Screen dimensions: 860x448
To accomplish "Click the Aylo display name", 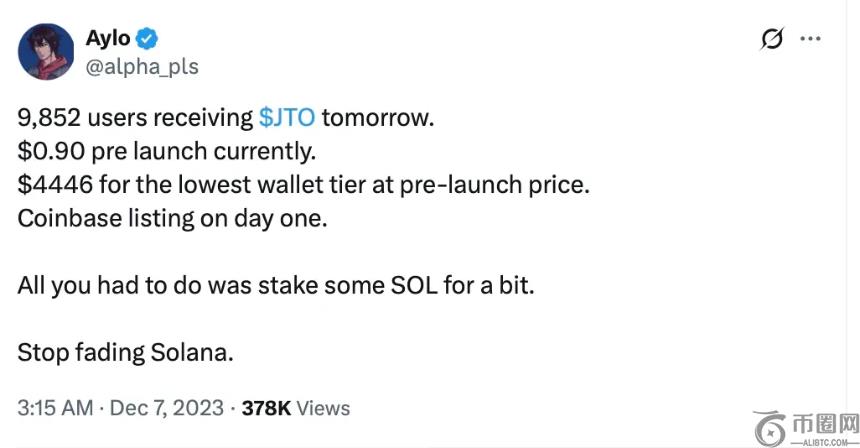I will pyautogui.click(x=105, y=39).
